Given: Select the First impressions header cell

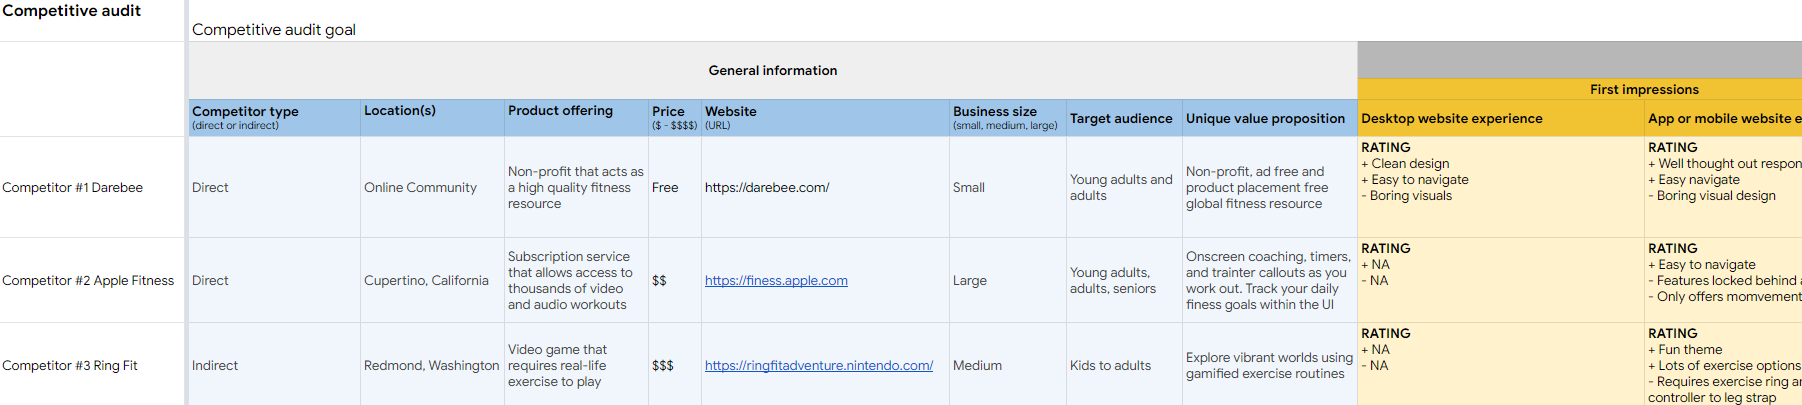Looking at the screenshot, I should point(1643,90).
